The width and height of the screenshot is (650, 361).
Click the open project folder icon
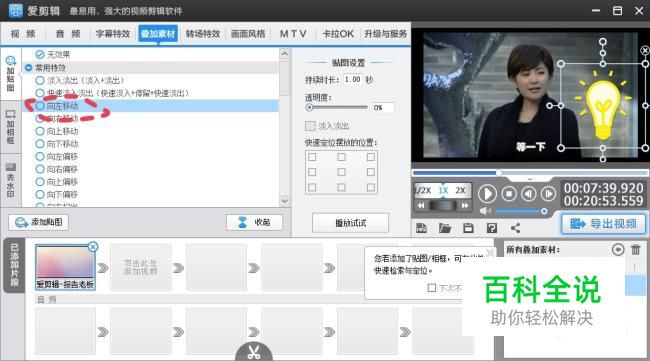pos(445,228)
